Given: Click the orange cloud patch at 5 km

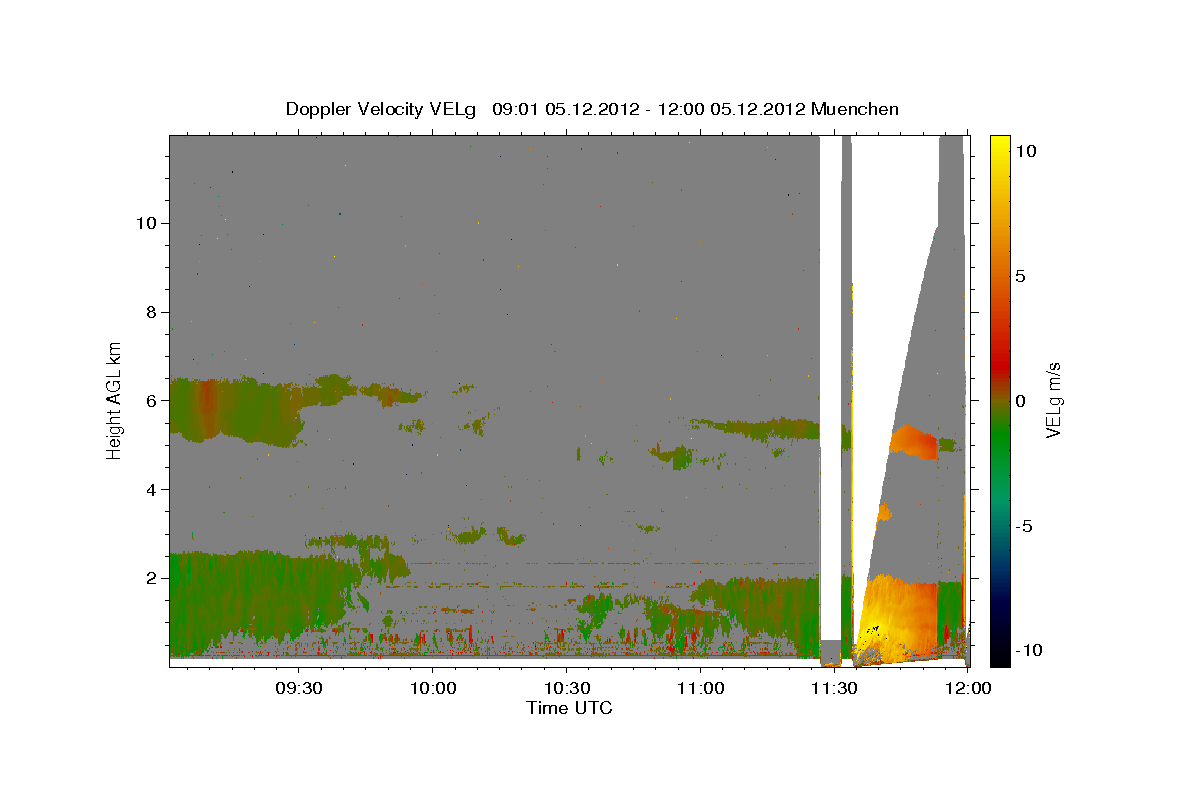Looking at the screenshot, I should 913,441.
